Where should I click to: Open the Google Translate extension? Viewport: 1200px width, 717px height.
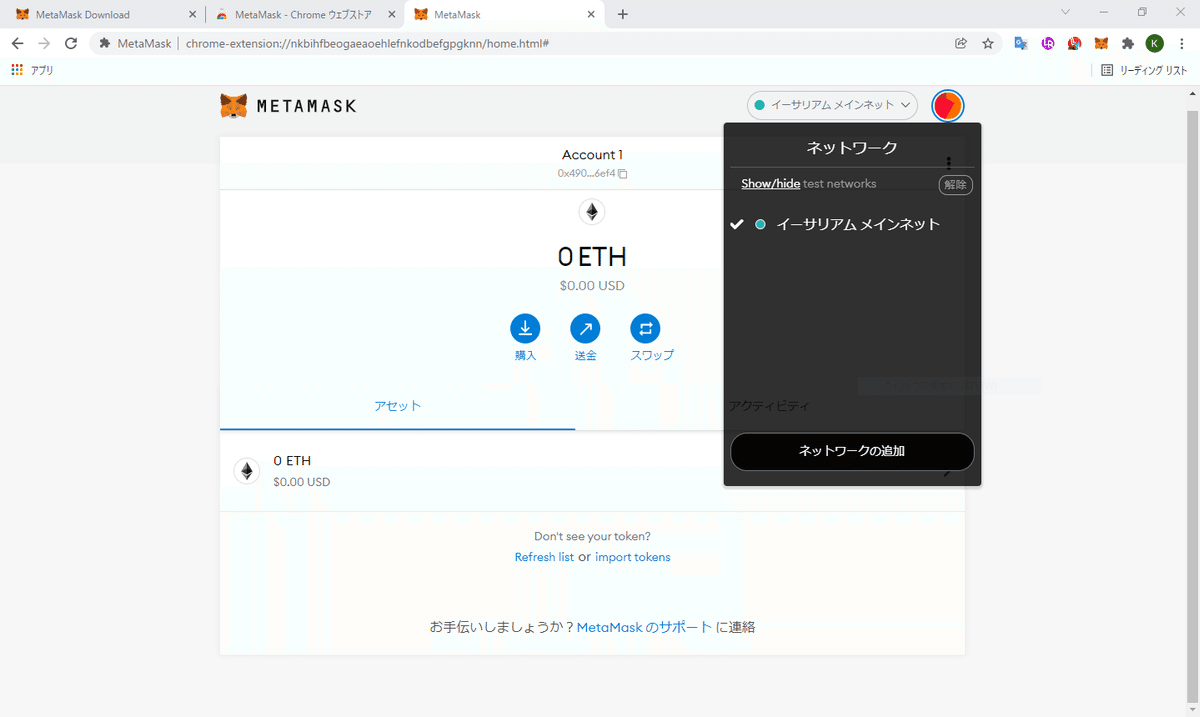click(x=1021, y=43)
